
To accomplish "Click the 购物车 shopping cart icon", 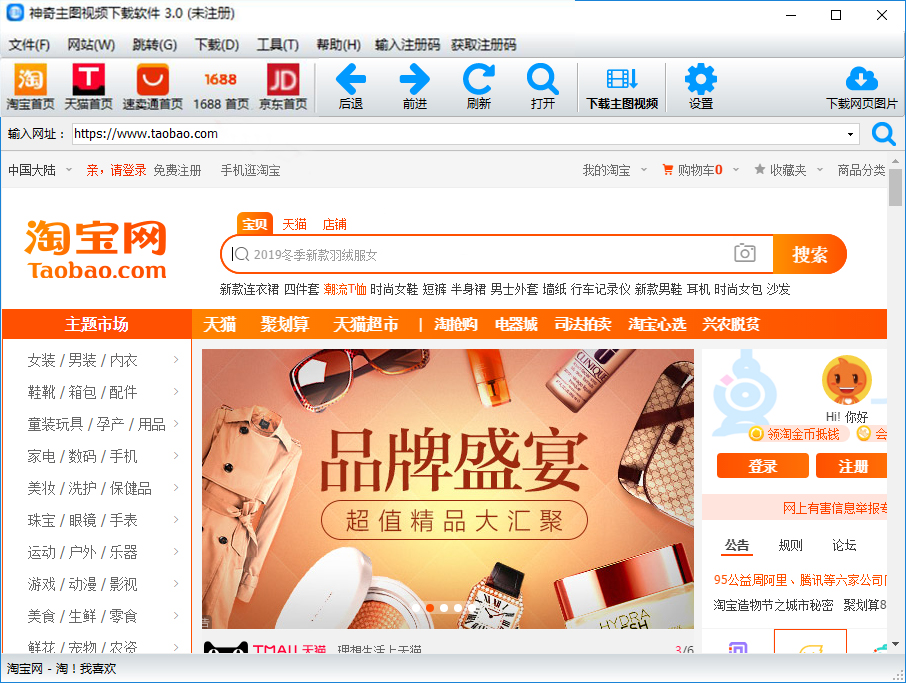I will 668,170.
